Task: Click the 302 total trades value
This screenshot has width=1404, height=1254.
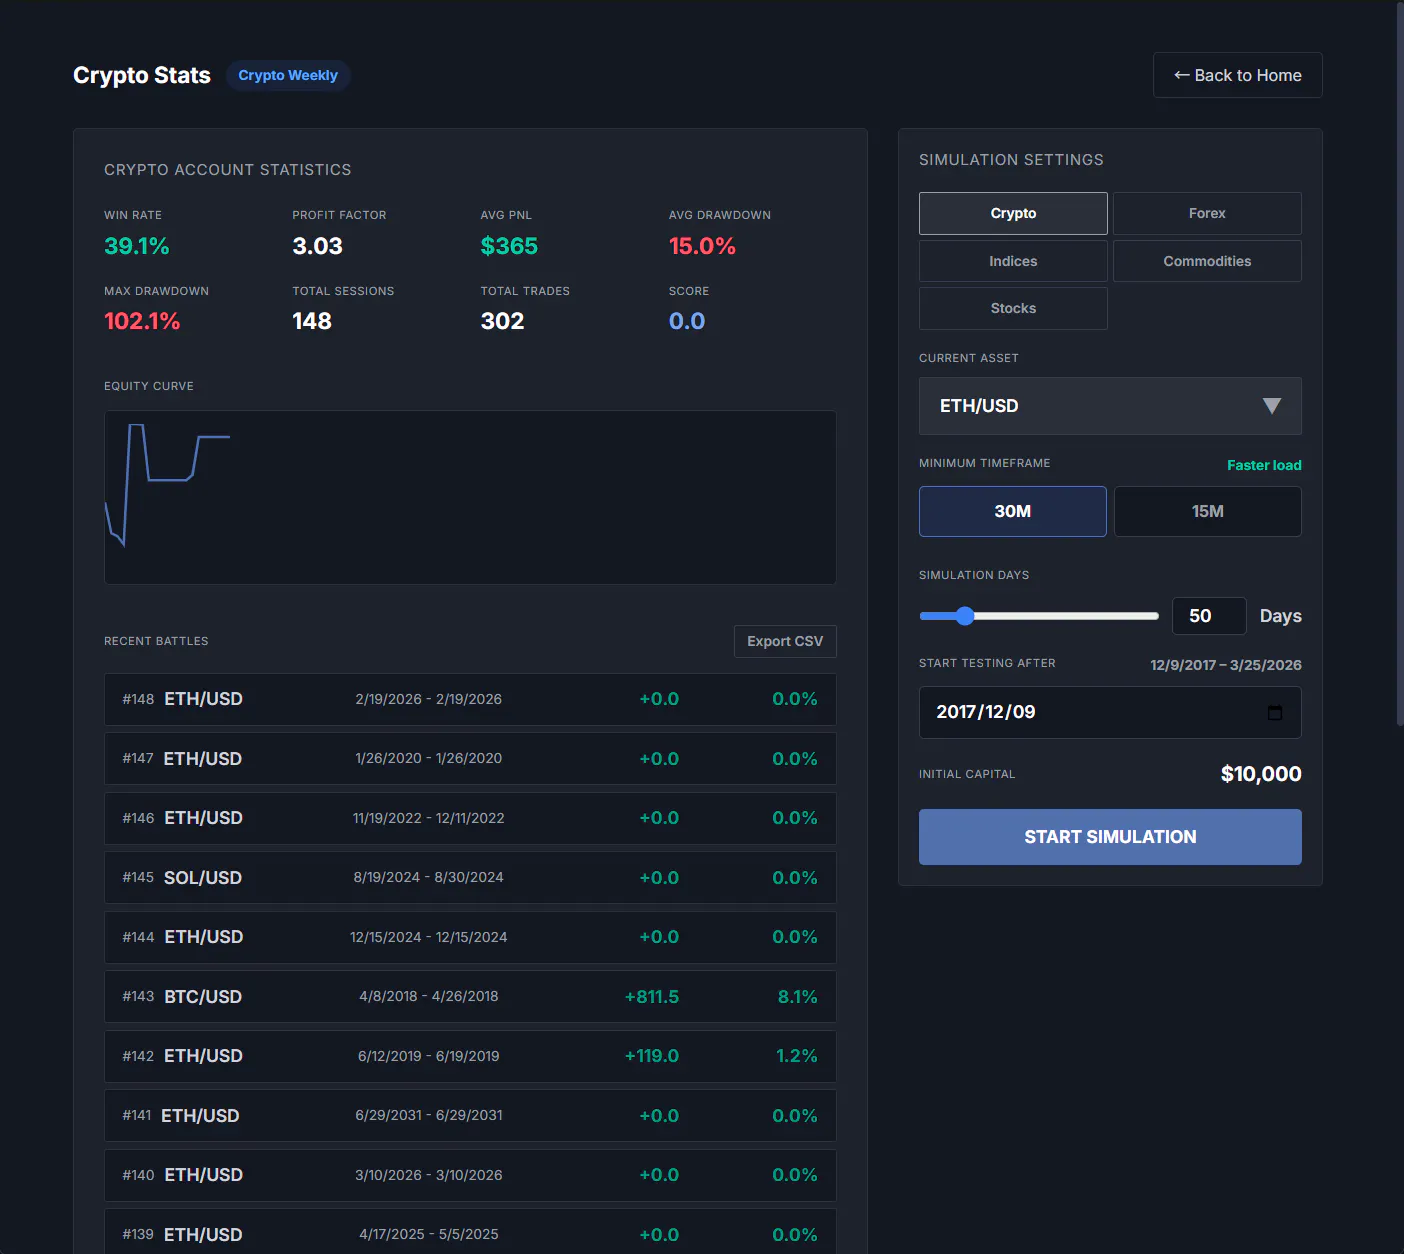Action: click(x=502, y=321)
